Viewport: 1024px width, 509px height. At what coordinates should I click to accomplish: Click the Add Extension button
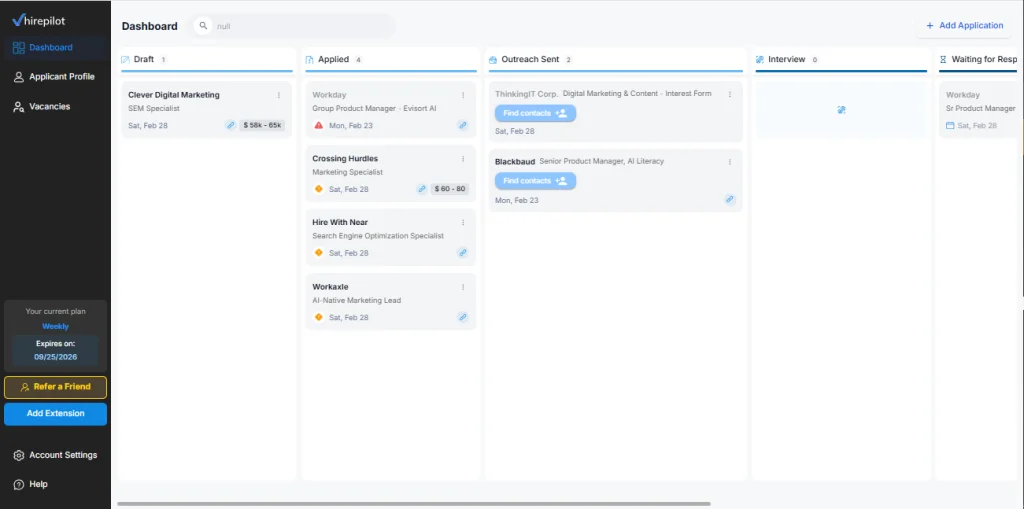[56, 414]
